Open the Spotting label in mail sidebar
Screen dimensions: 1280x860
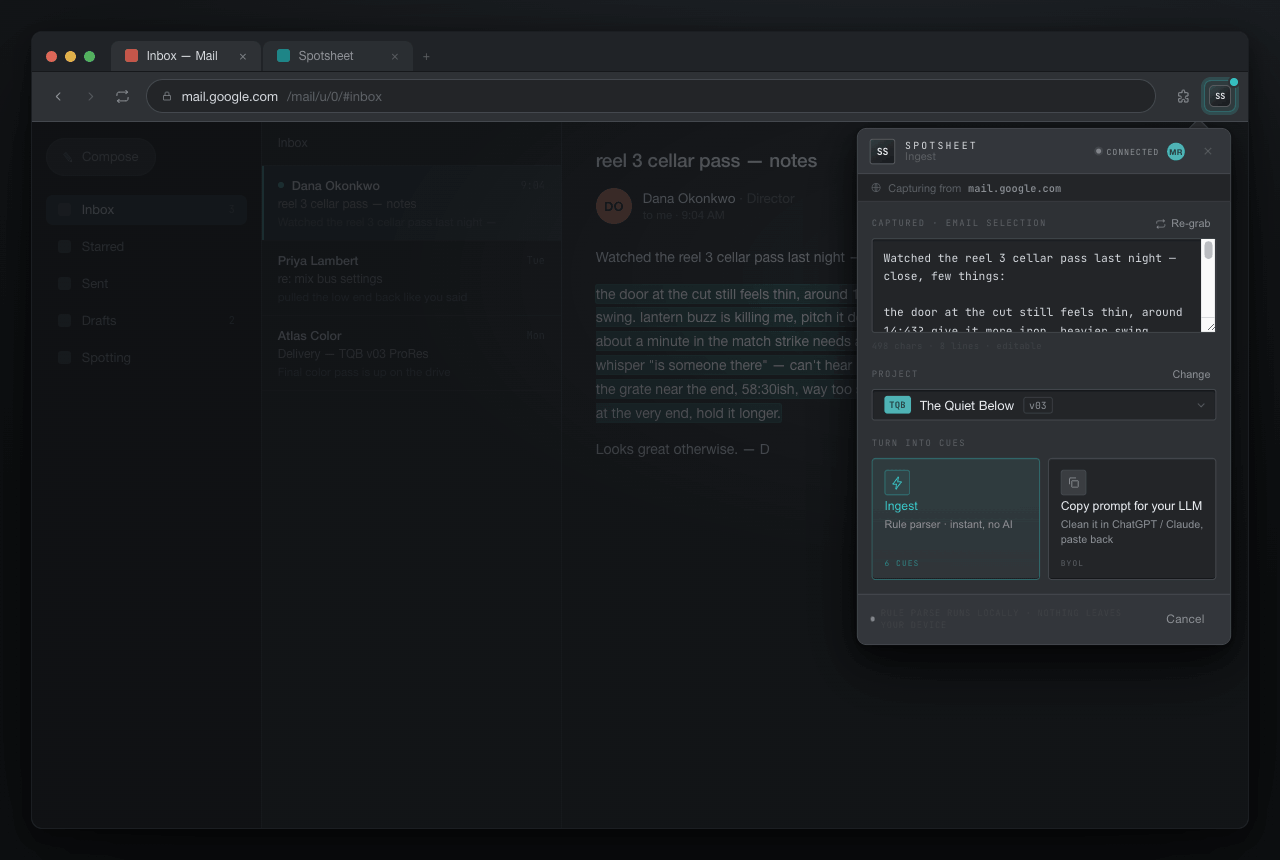(x=146, y=357)
